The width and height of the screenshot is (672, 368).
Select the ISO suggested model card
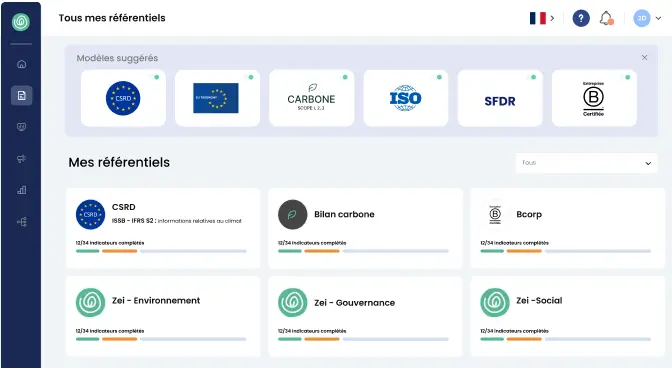coord(405,98)
